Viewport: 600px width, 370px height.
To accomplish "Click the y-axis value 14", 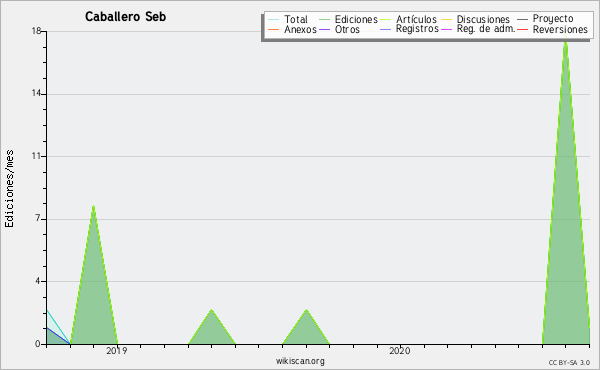I will (36, 93).
